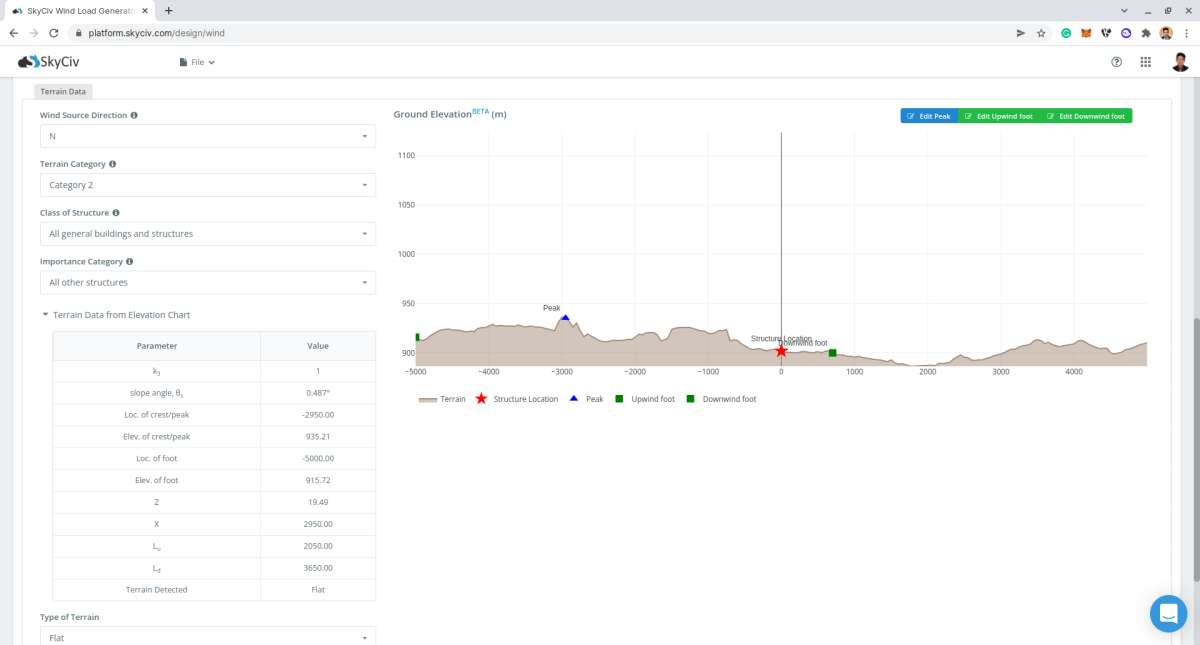Viewport: 1200px width, 645px height.
Task: Click the Edit Peak button
Action: click(x=928, y=116)
